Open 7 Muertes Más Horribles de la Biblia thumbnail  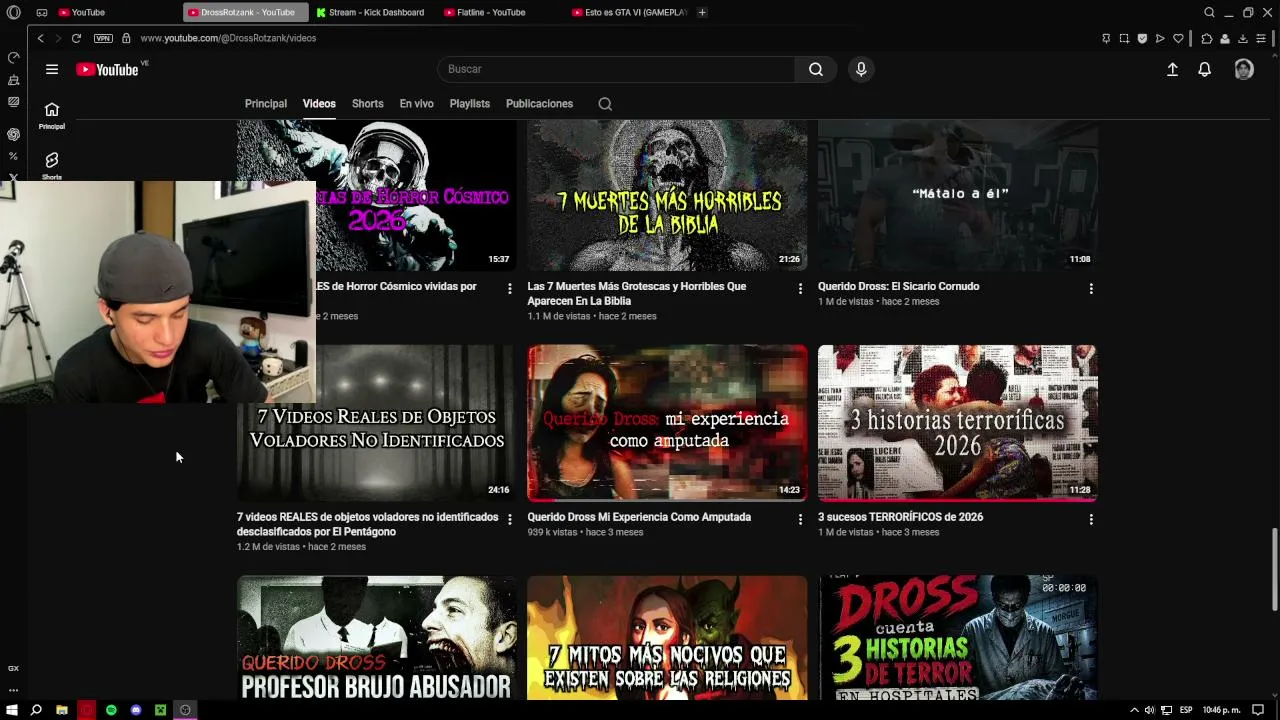click(x=667, y=195)
